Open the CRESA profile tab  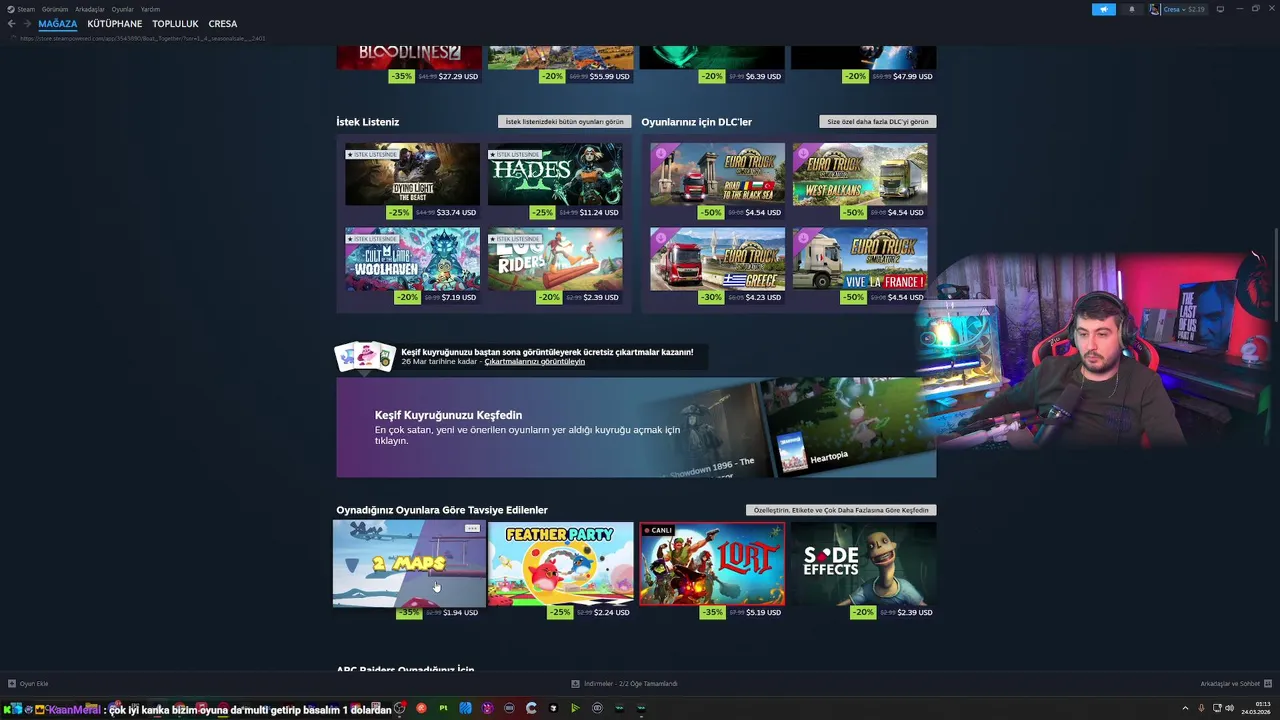[x=223, y=24]
